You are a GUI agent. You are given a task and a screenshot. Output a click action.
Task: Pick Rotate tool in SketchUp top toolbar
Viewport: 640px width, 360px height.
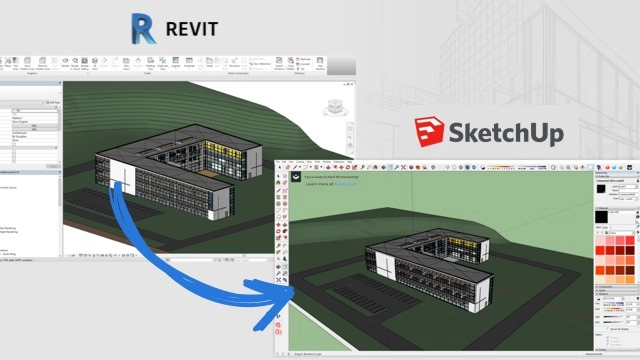pyautogui.click(x=348, y=167)
